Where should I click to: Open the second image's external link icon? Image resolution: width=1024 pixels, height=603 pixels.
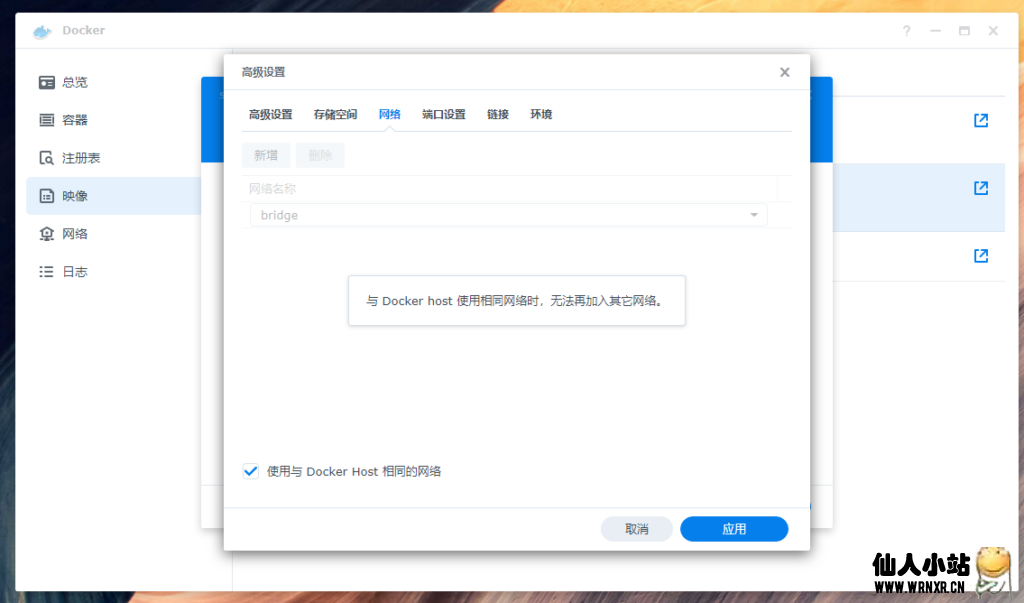981,188
